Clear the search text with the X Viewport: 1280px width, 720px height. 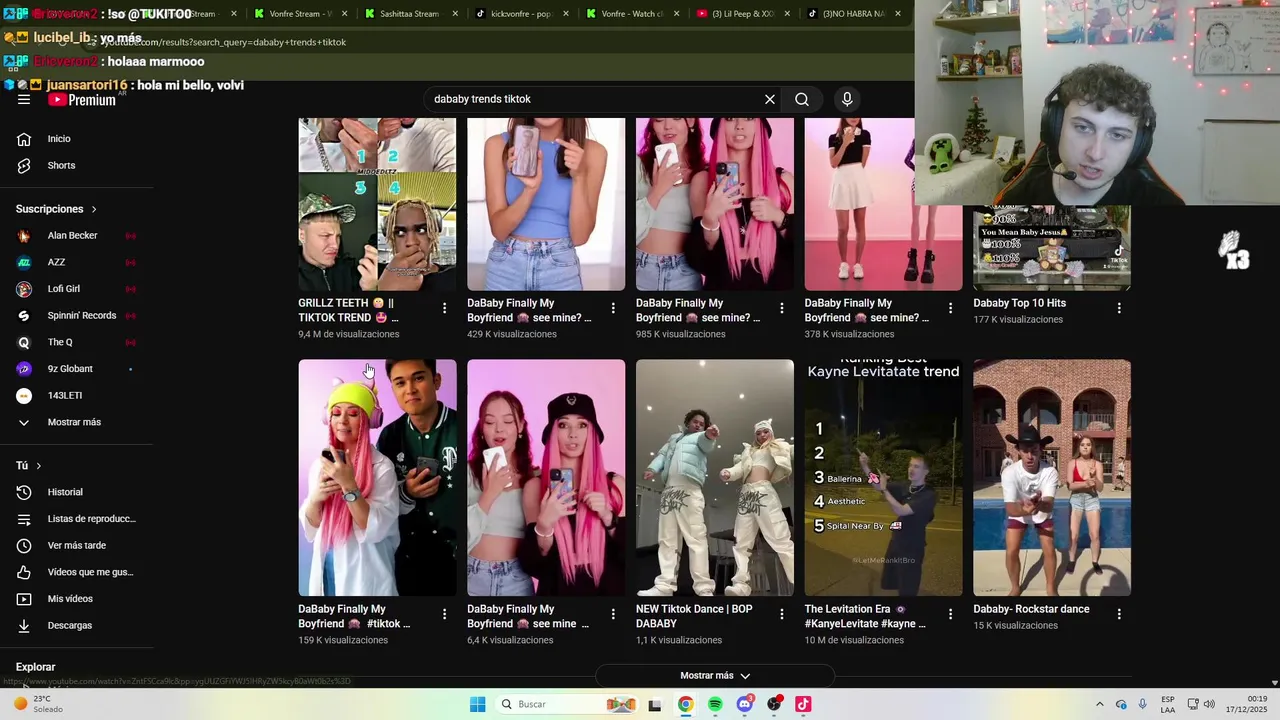pyautogui.click(x=770, y=99)
